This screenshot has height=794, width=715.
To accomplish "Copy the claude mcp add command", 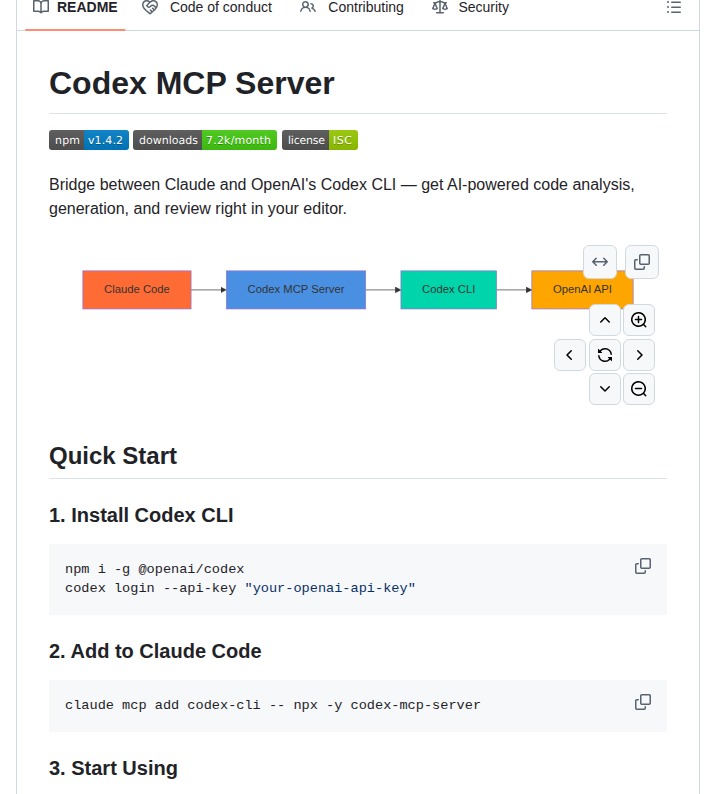I will click(x=643, y=702).
